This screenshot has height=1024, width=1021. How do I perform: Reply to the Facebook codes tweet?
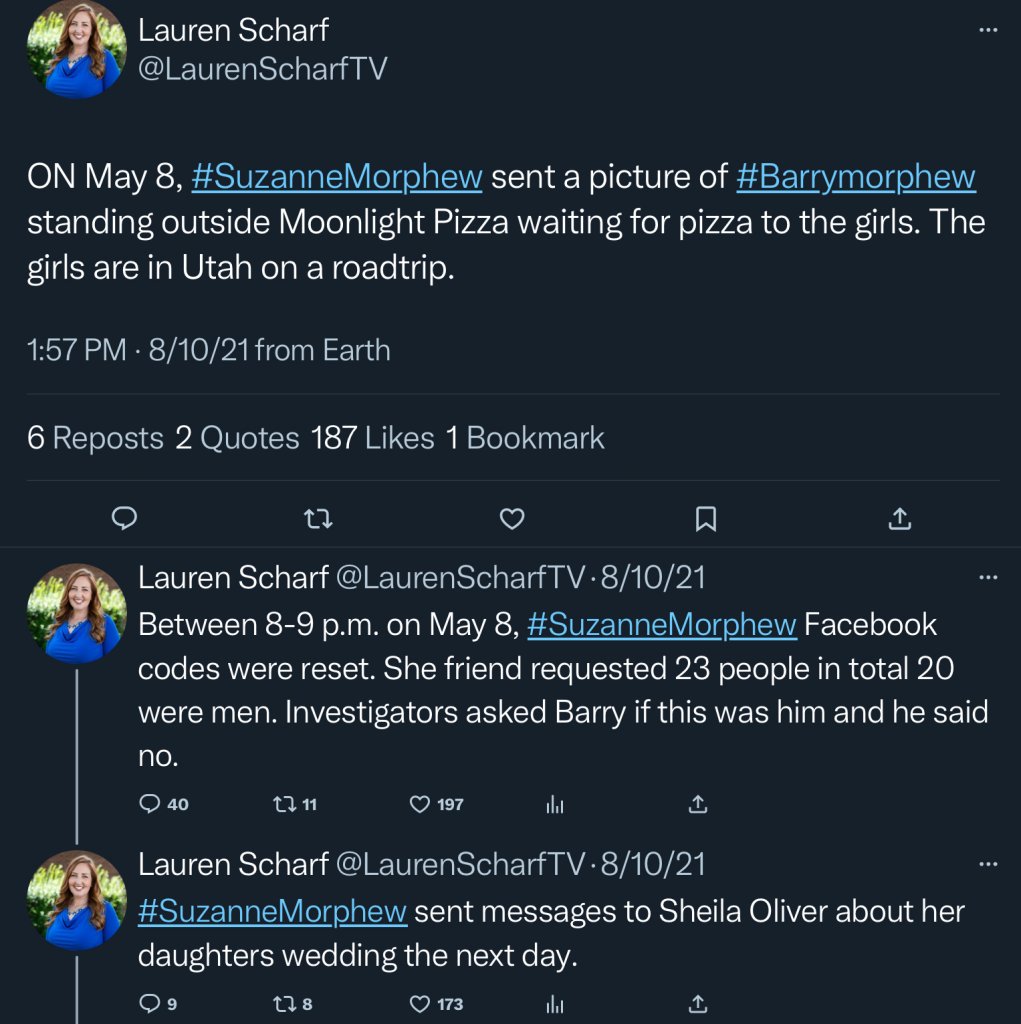151,804
